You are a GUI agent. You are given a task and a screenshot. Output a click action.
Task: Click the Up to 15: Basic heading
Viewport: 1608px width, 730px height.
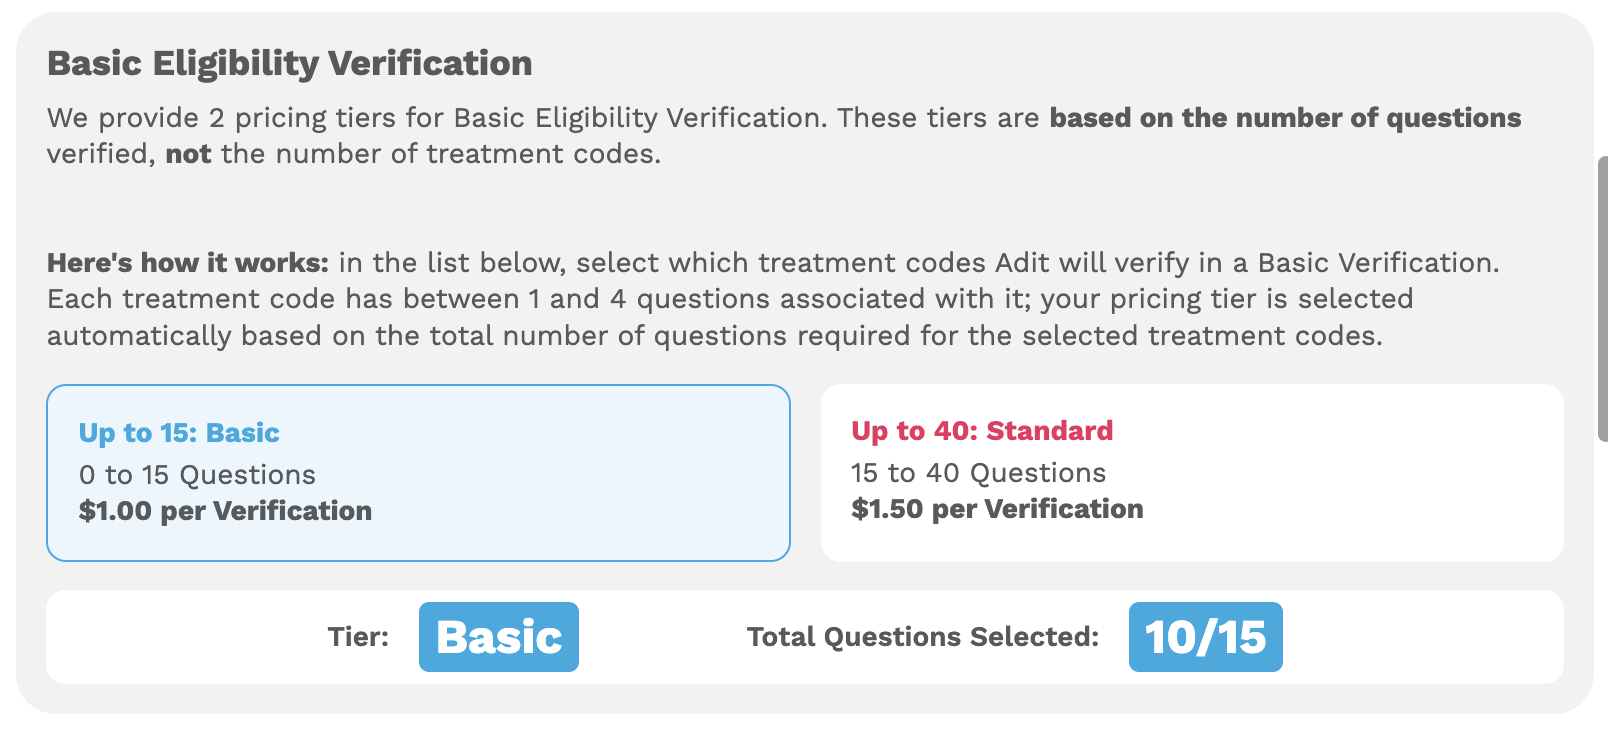pos(179,432)
